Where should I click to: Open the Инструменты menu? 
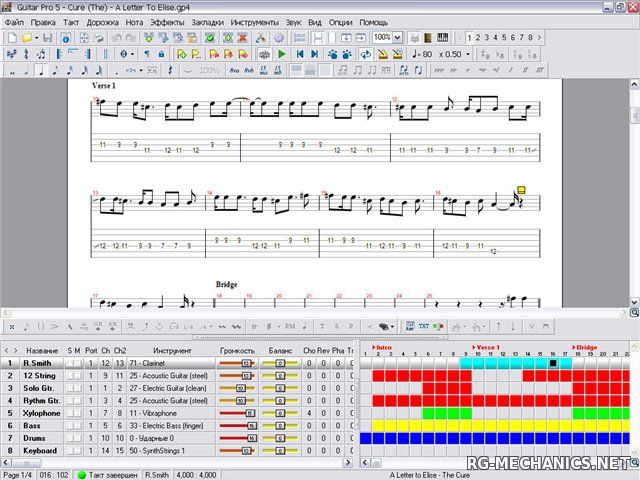click(255, 21)
